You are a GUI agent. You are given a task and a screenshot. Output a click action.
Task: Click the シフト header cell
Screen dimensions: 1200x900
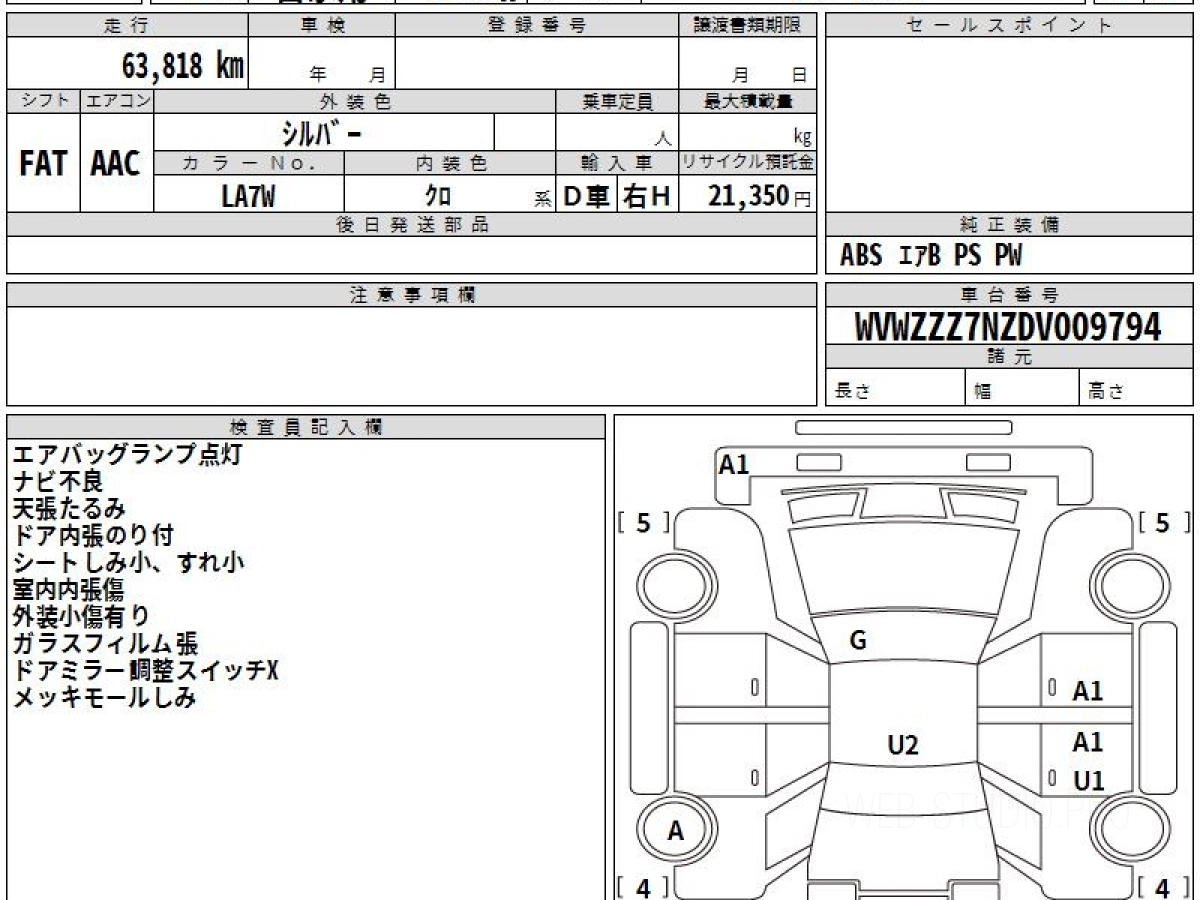44,101
